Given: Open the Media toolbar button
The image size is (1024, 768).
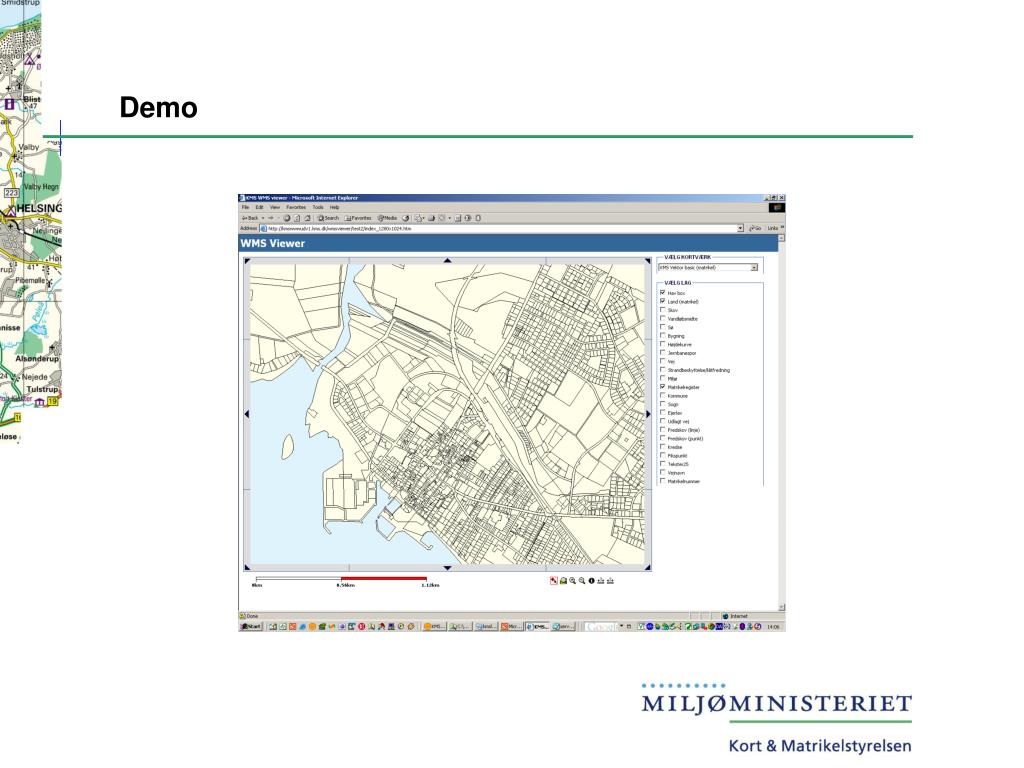Looking at the screenshot, I should pyautogui.click(x=387, y=218).
